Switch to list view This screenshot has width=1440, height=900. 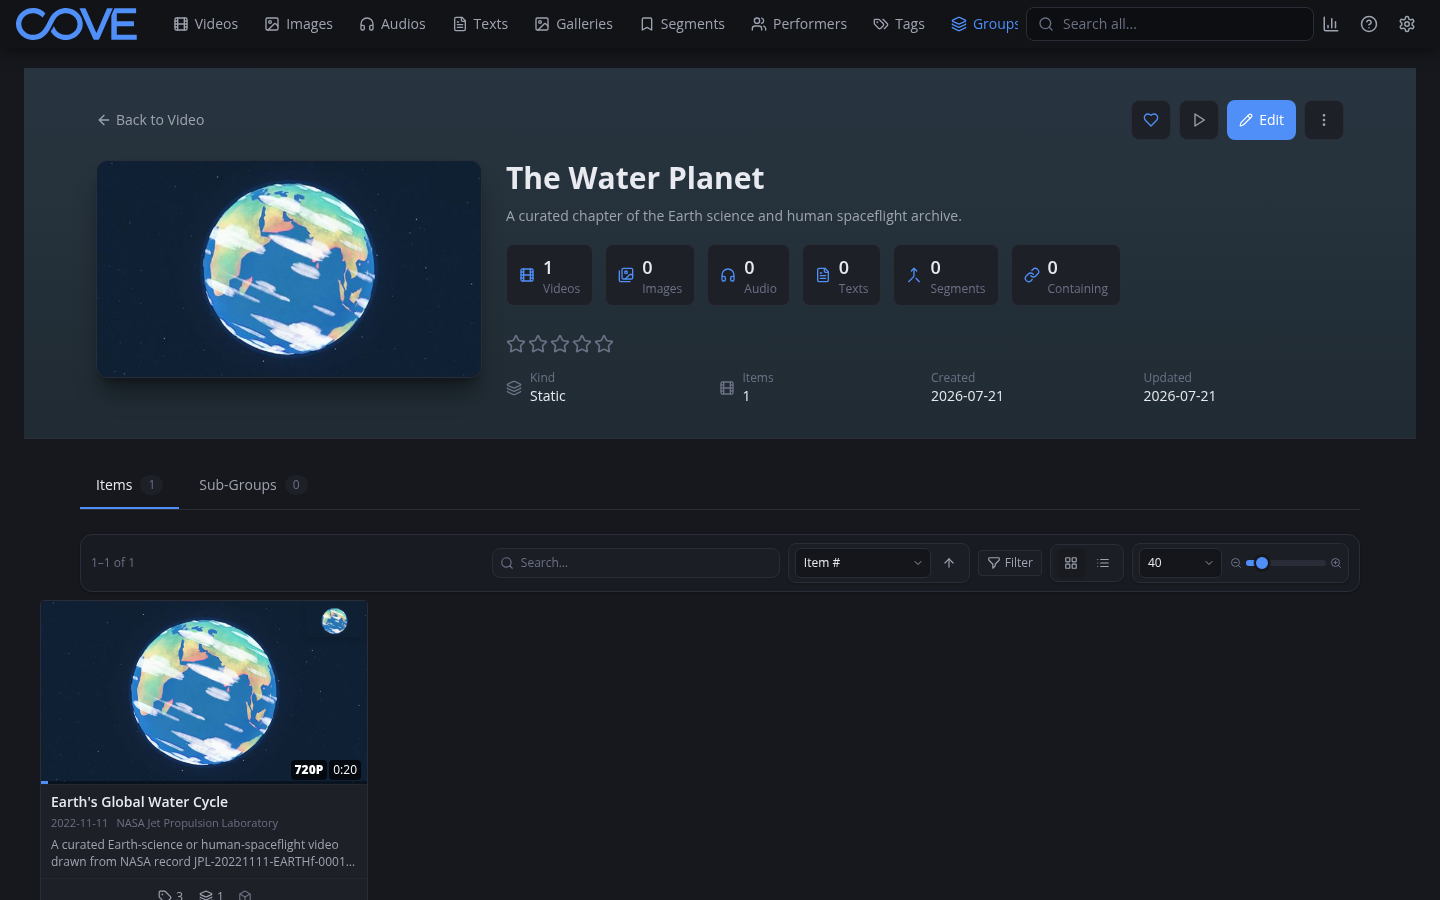[x=1103, y=563]
